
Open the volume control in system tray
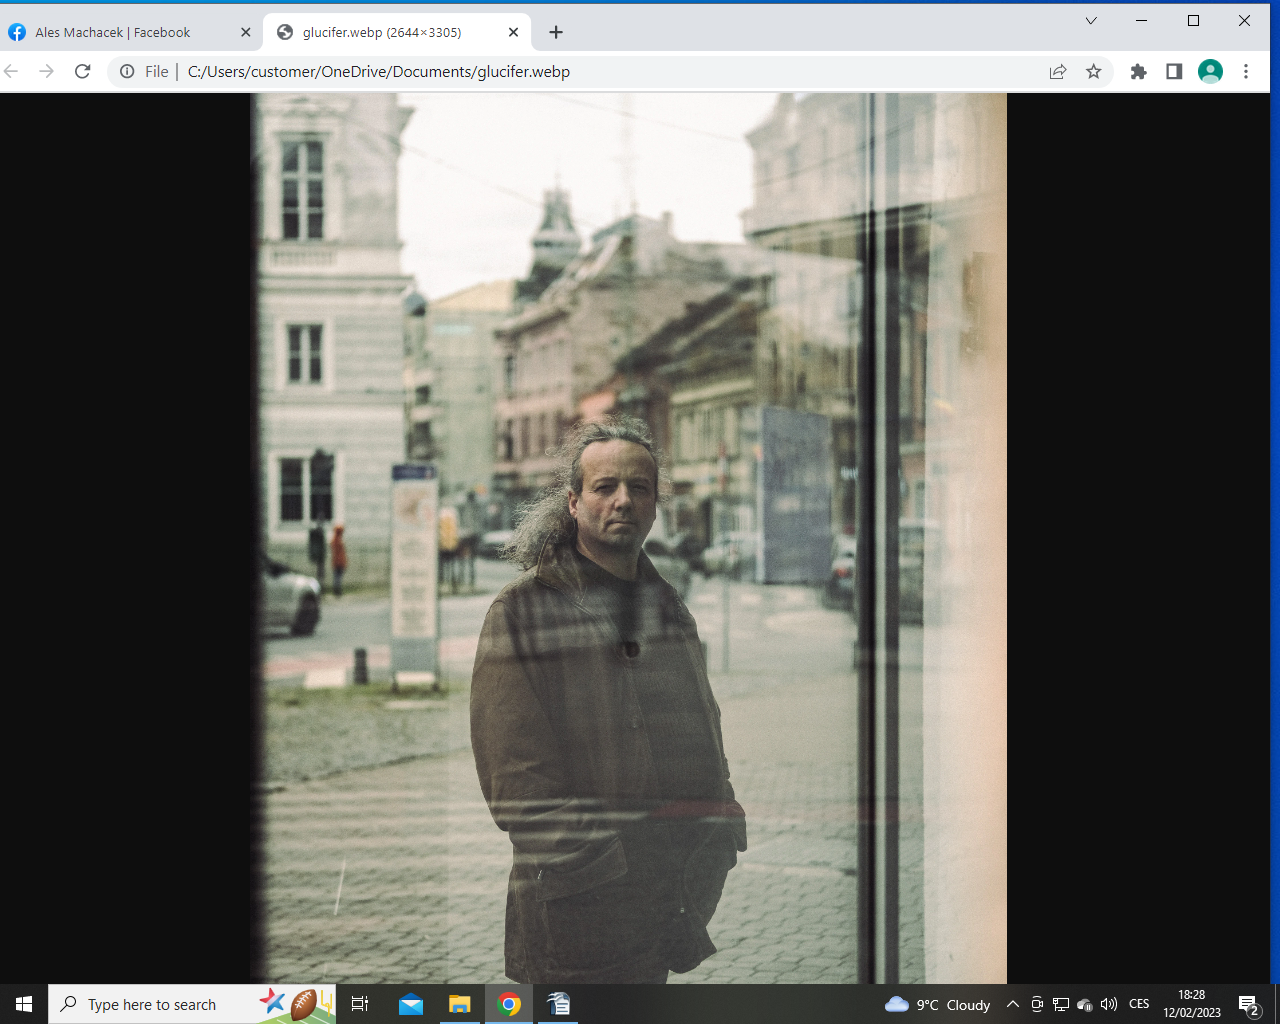[x=1109, y=1004]
